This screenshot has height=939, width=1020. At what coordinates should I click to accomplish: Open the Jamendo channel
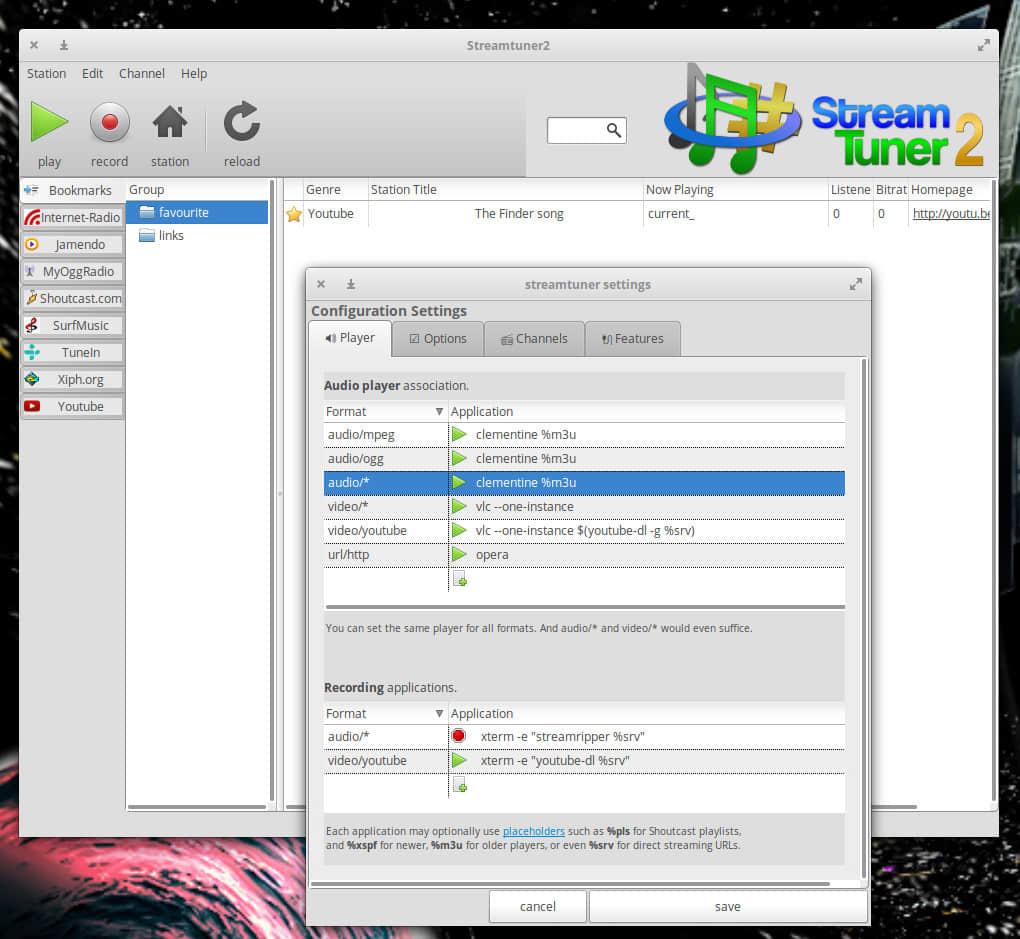pos(73,245)
